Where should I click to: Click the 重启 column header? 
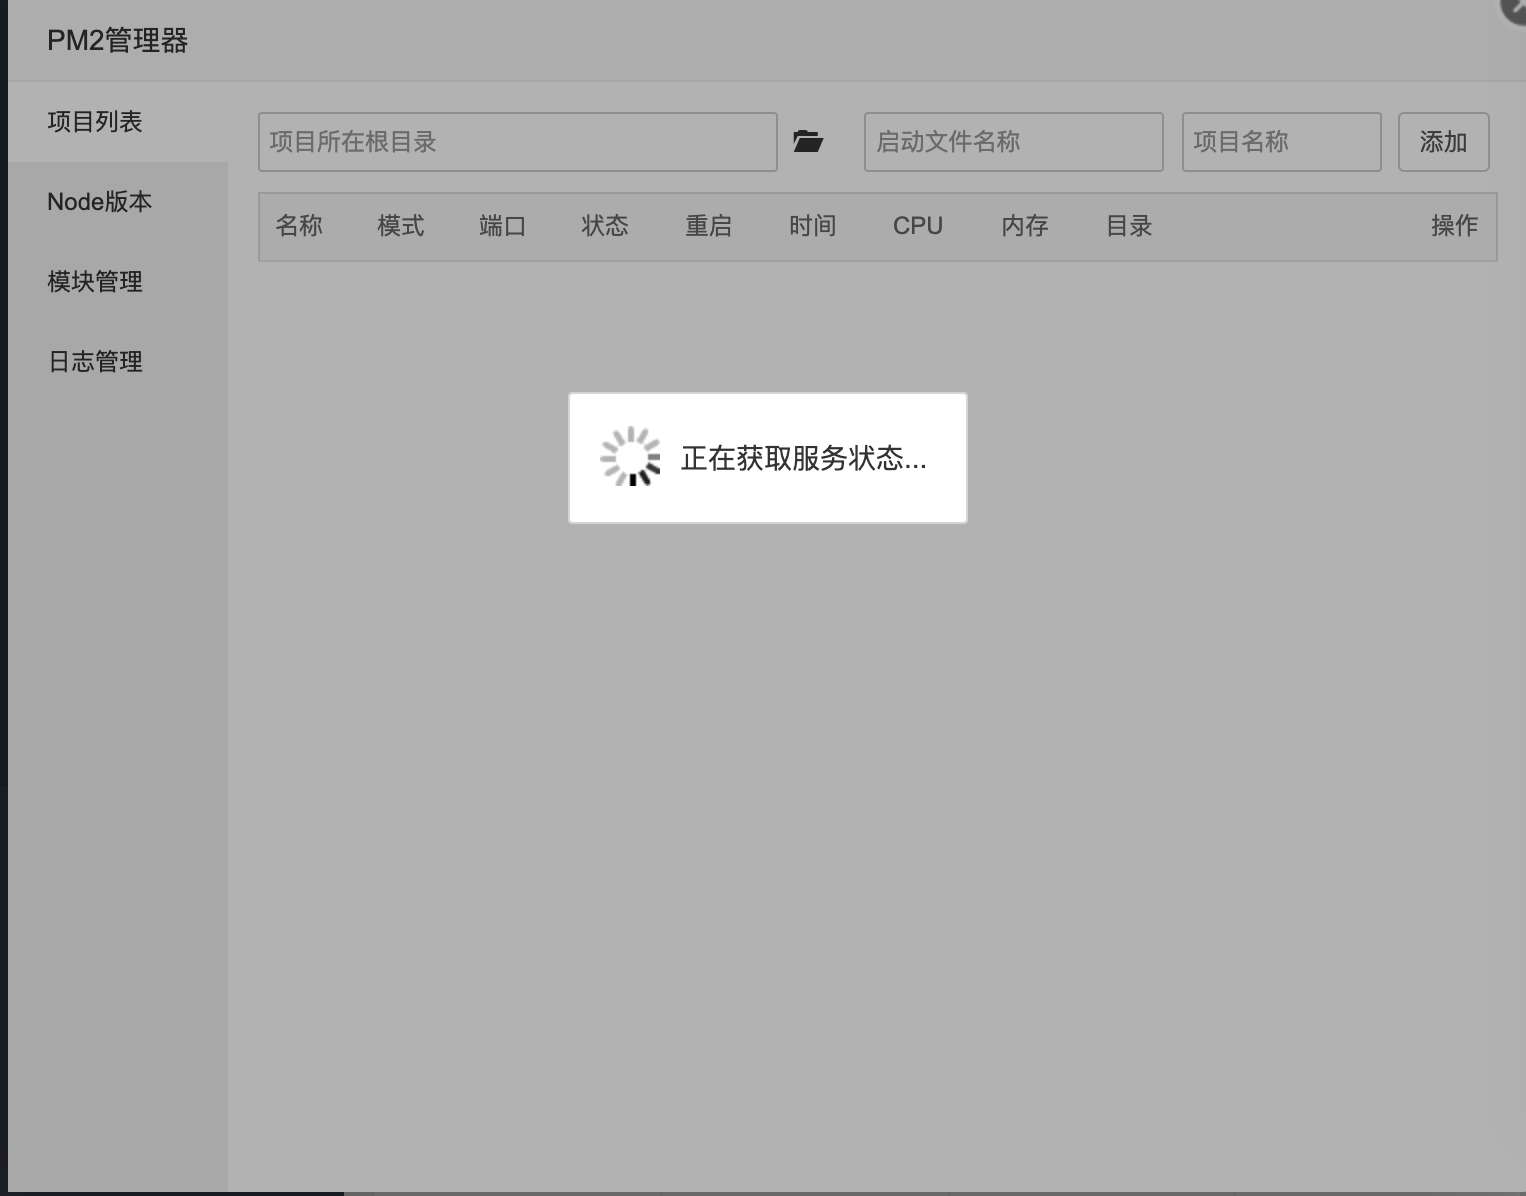[709, 226]
